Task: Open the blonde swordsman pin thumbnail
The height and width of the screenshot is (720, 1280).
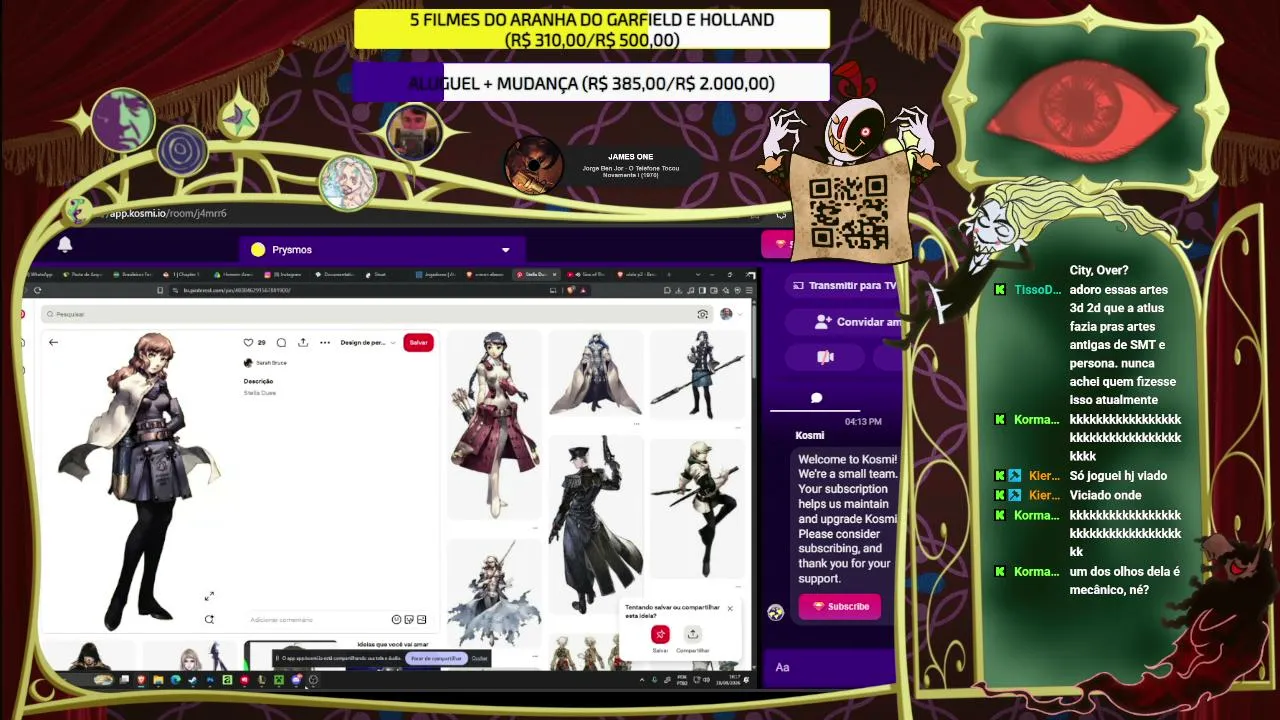Action: [x=697, y=509]
